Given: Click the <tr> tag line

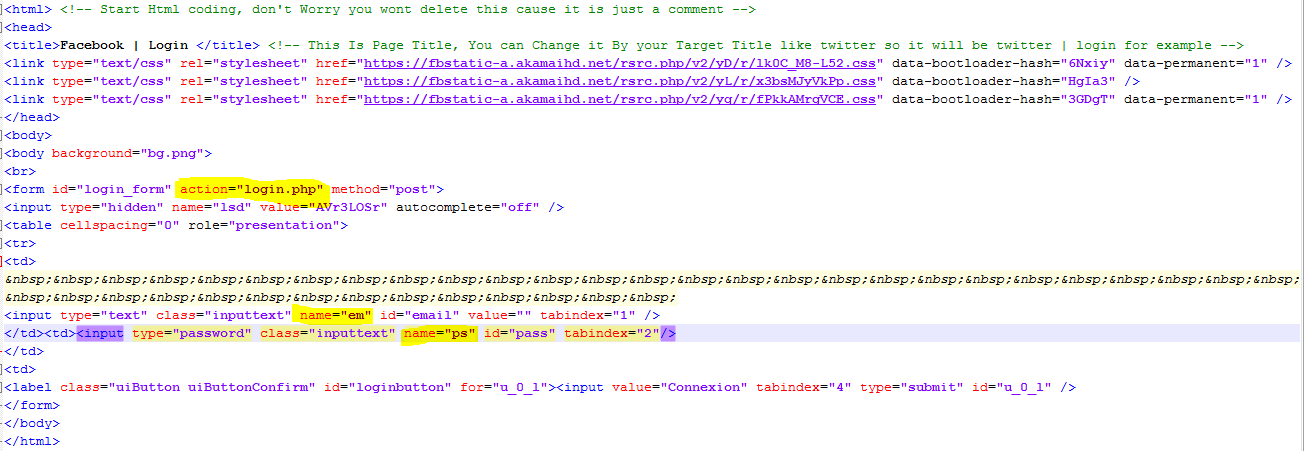Looking at the screenshot, I should [20, 243].
